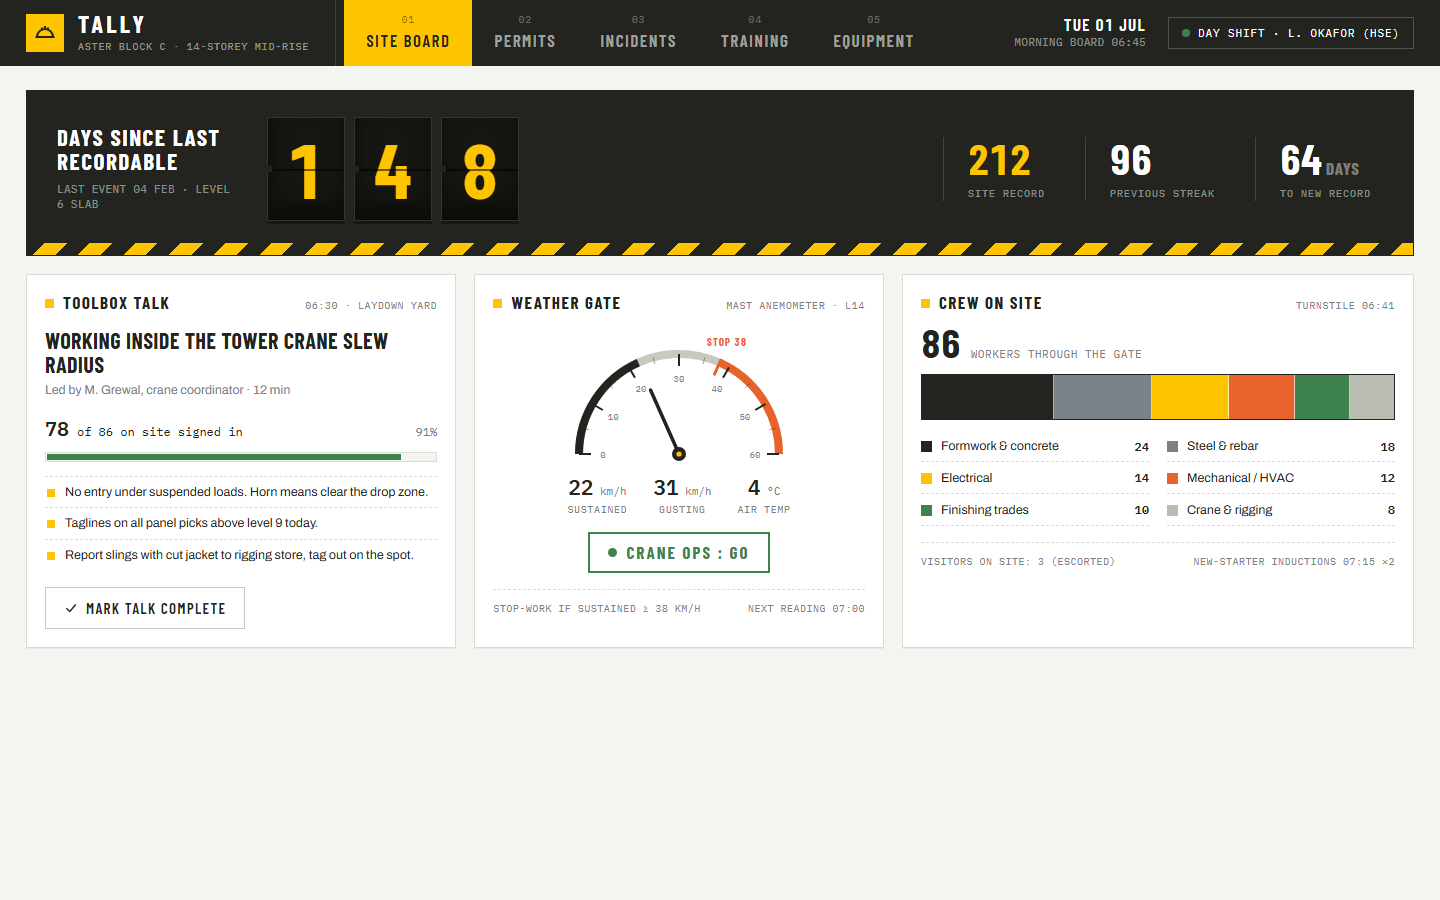
Task: Click the Formwork & concrete legend swatch
Action: (x=926, y=447)
